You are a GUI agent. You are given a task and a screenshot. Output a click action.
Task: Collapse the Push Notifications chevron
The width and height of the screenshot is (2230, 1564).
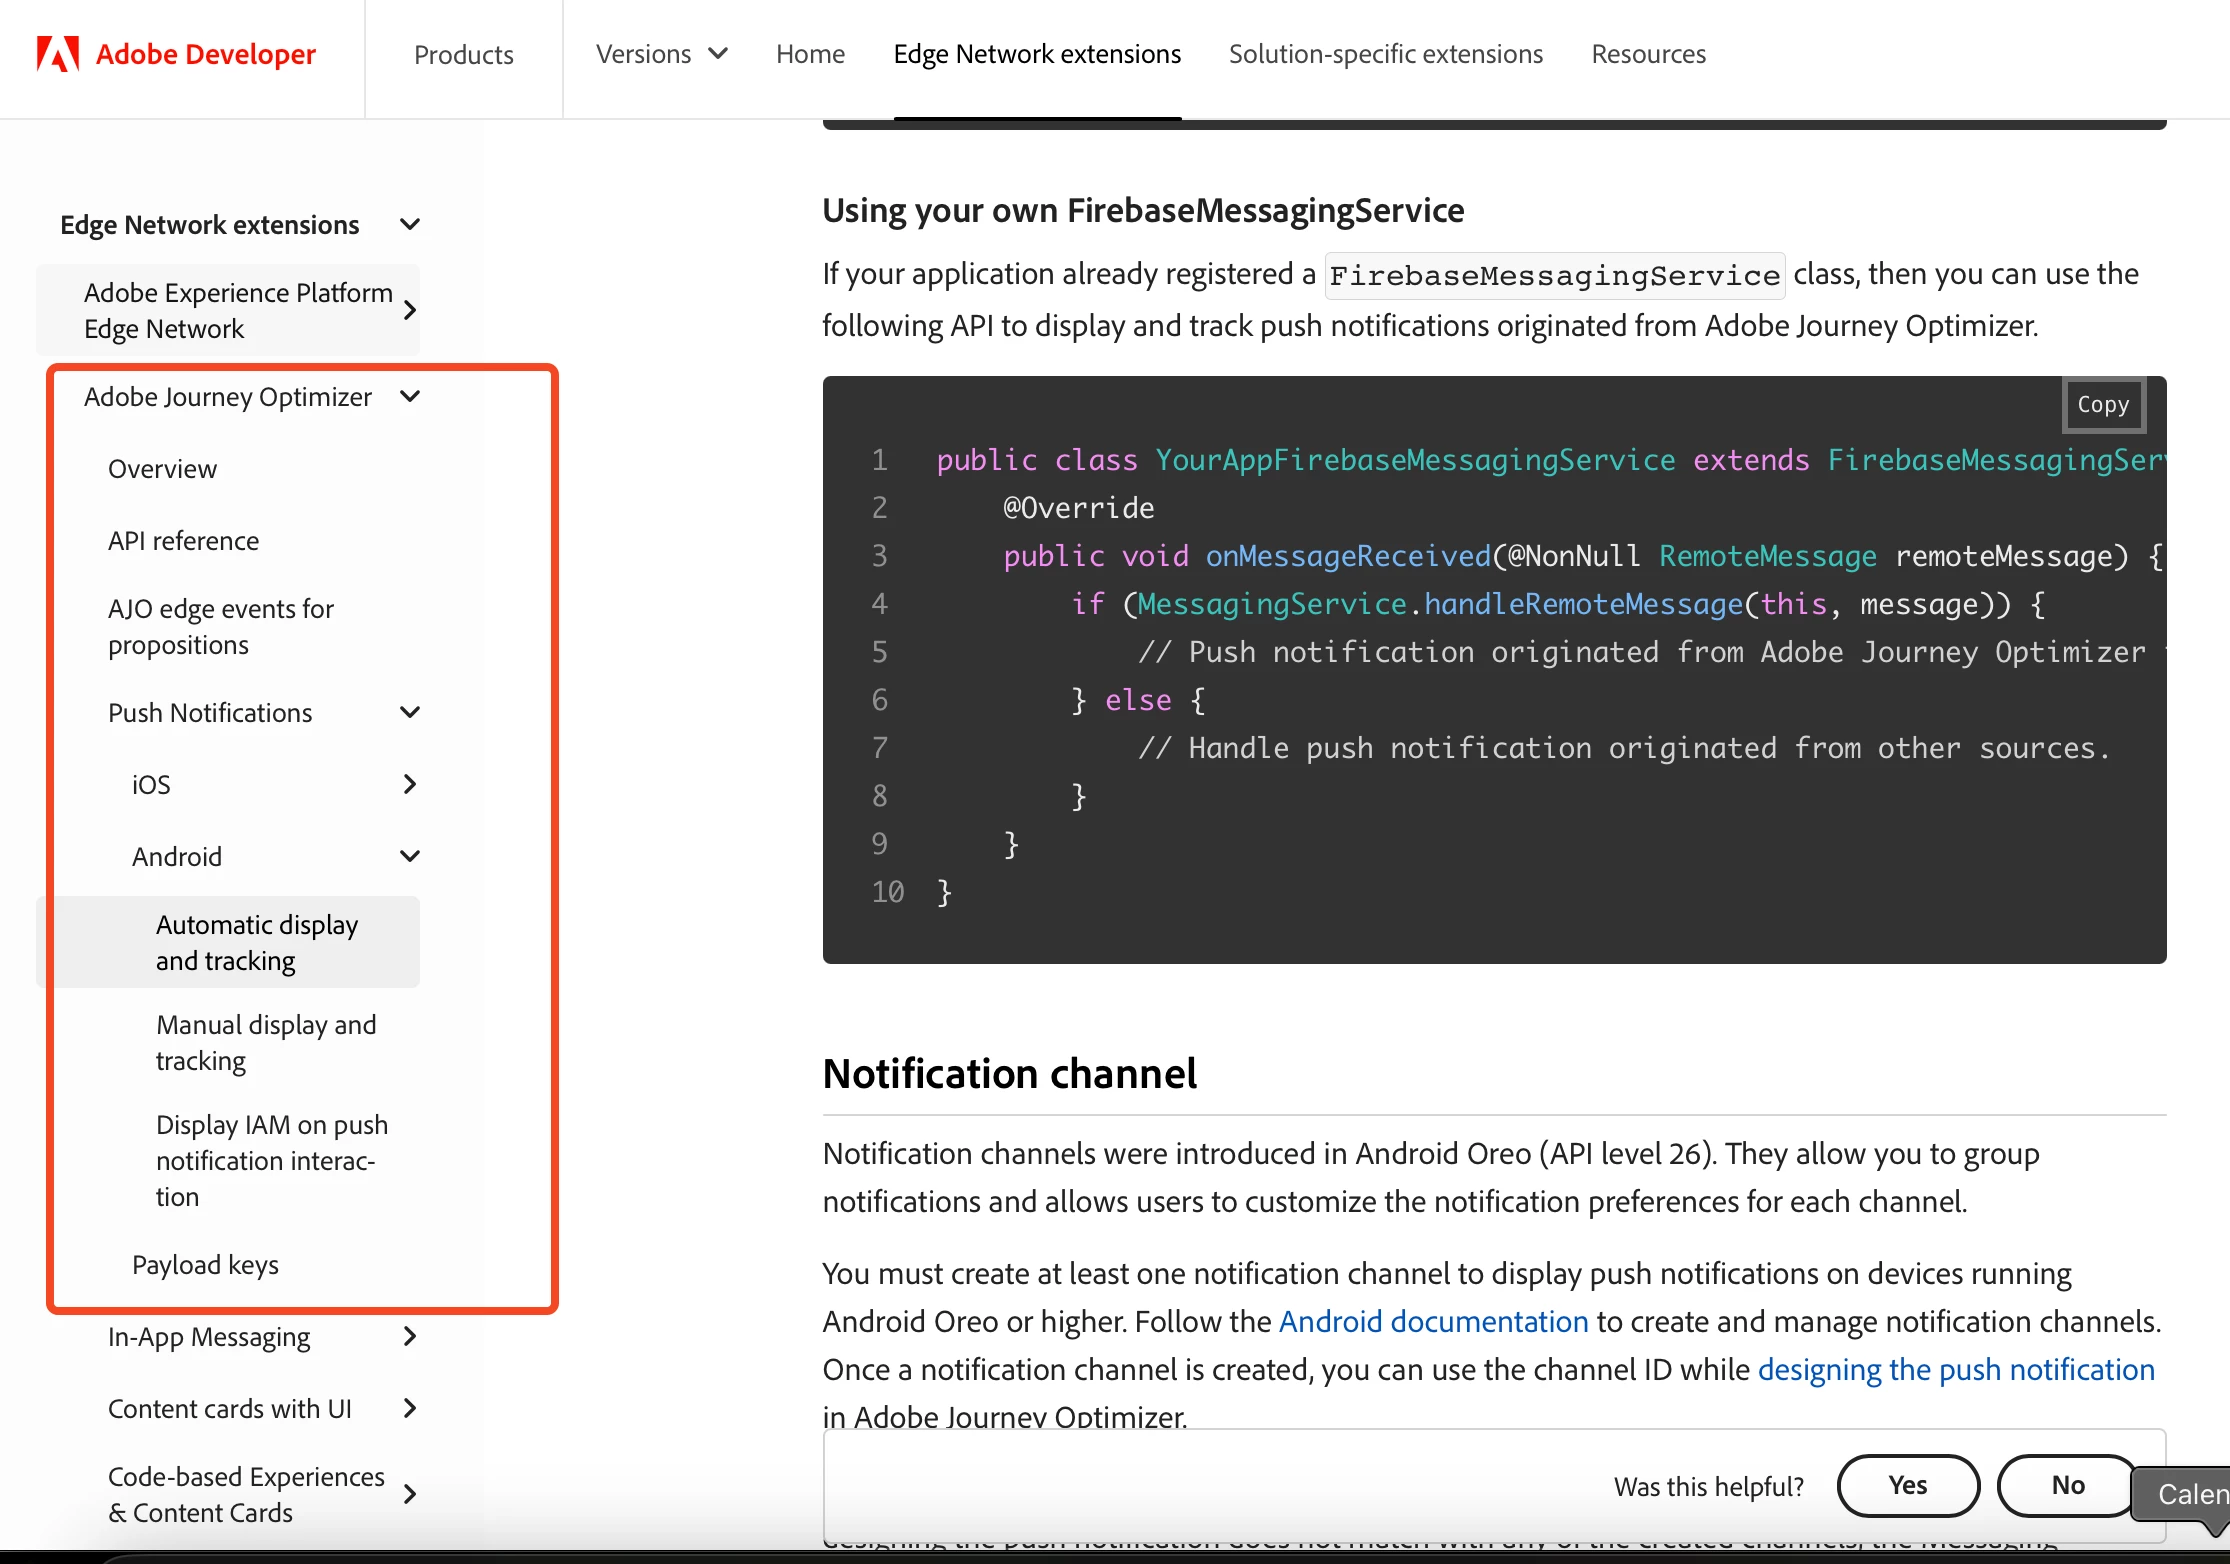[409, 713]
